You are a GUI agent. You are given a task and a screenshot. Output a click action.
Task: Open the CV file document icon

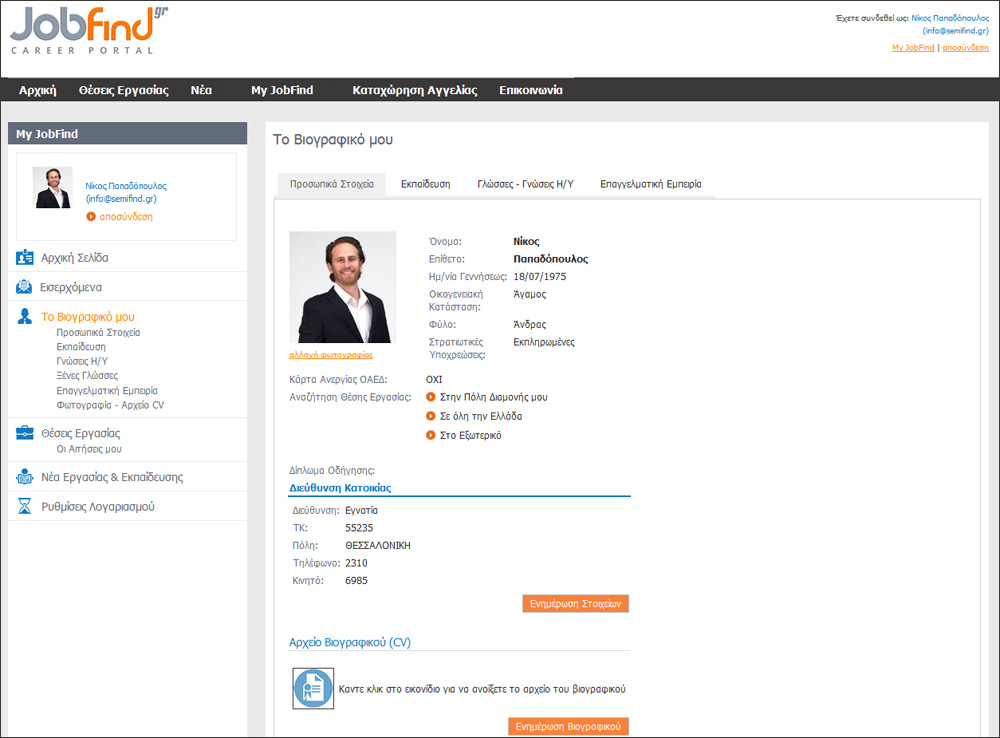(313, 689)
